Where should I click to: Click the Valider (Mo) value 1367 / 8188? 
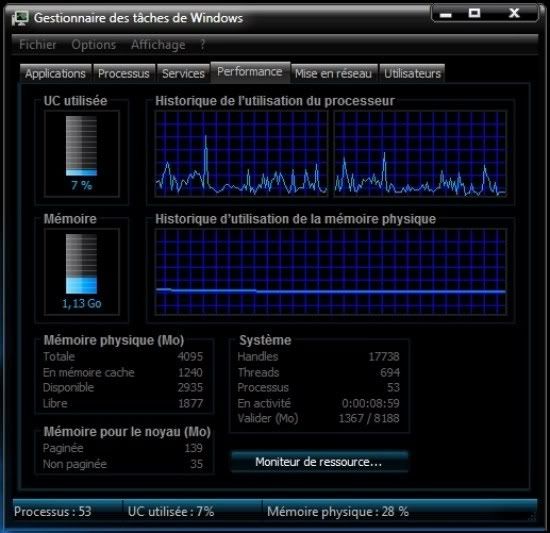click(369, 418)
